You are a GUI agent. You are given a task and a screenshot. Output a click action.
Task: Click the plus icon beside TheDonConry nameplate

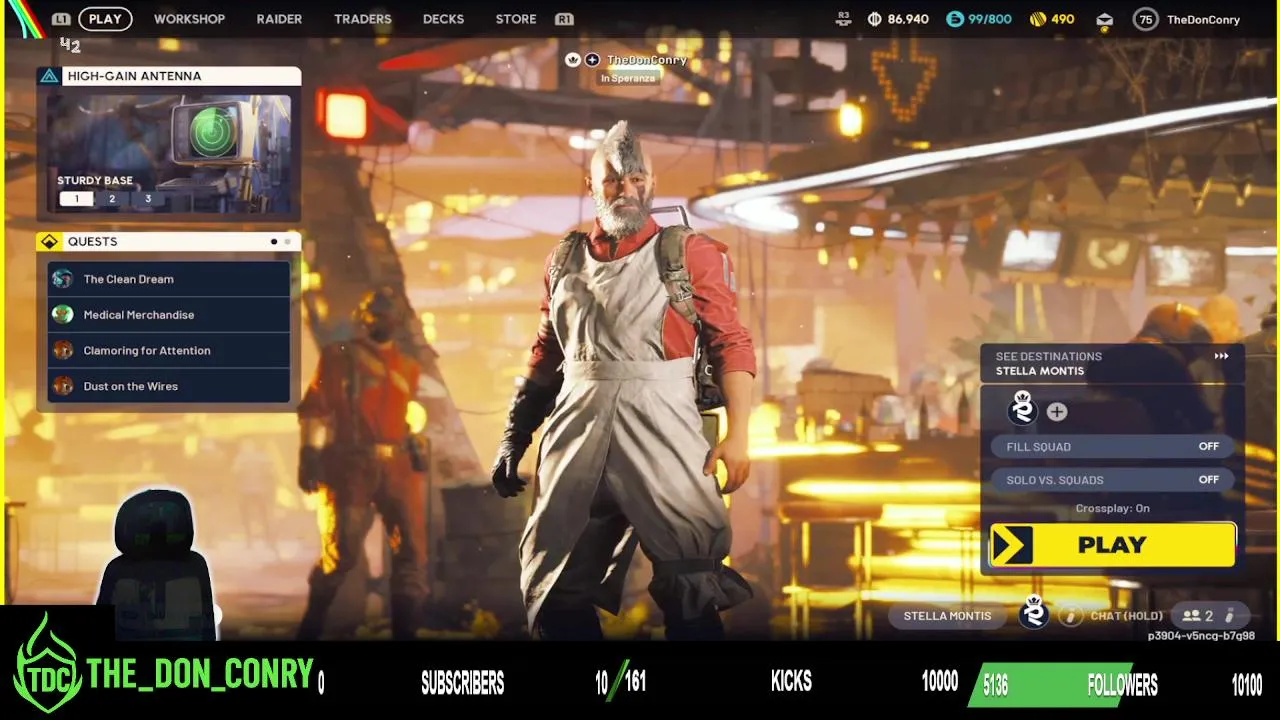592,60
